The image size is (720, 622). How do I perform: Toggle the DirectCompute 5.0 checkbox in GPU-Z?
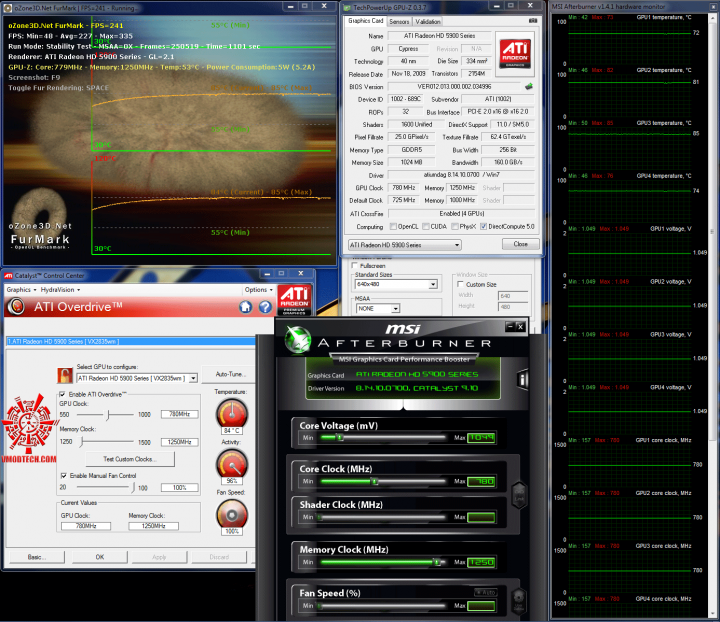click(484, 226)
